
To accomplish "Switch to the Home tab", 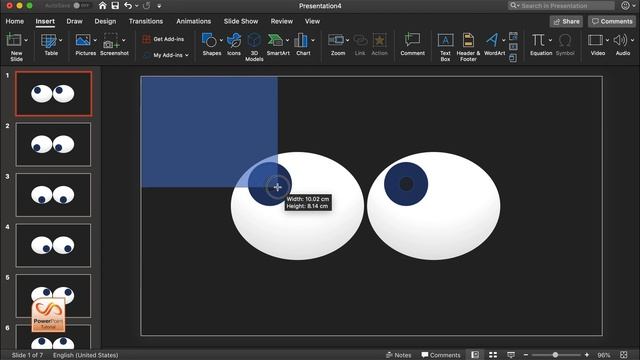I will click(15, 21).
